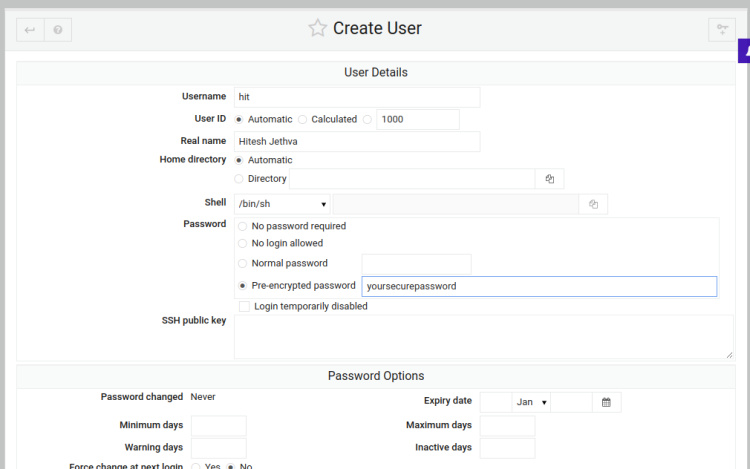Check Login temporarily disabled

[244, 306]
